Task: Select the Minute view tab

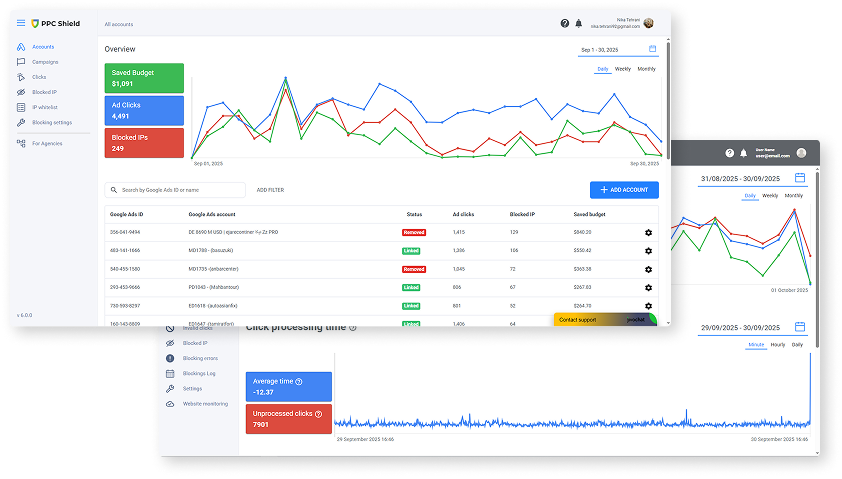Action: pyautogui.click(x=755, y=344)
